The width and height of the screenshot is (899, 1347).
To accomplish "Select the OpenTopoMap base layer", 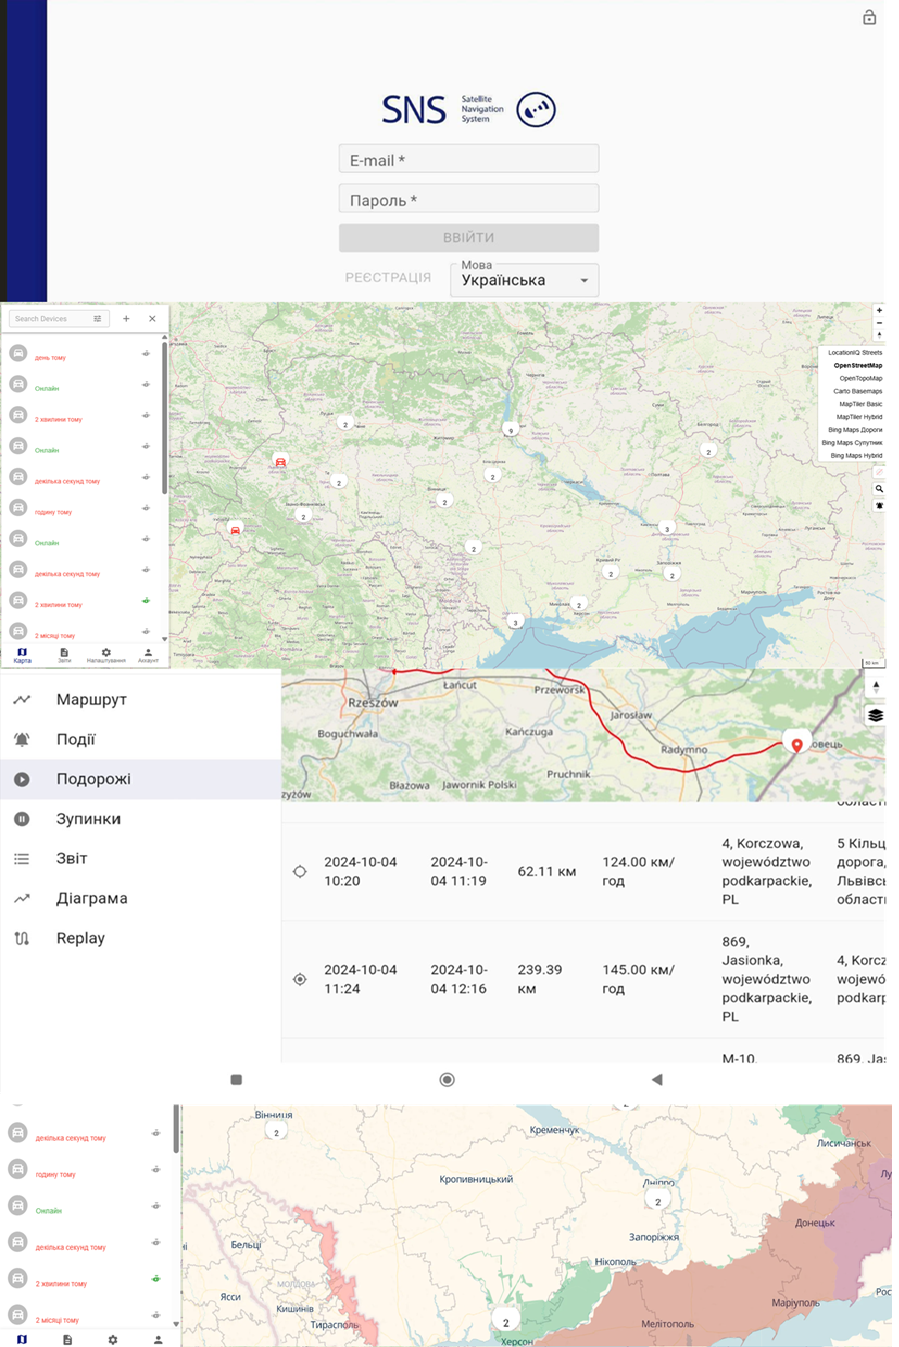I will tap(860, 379).
